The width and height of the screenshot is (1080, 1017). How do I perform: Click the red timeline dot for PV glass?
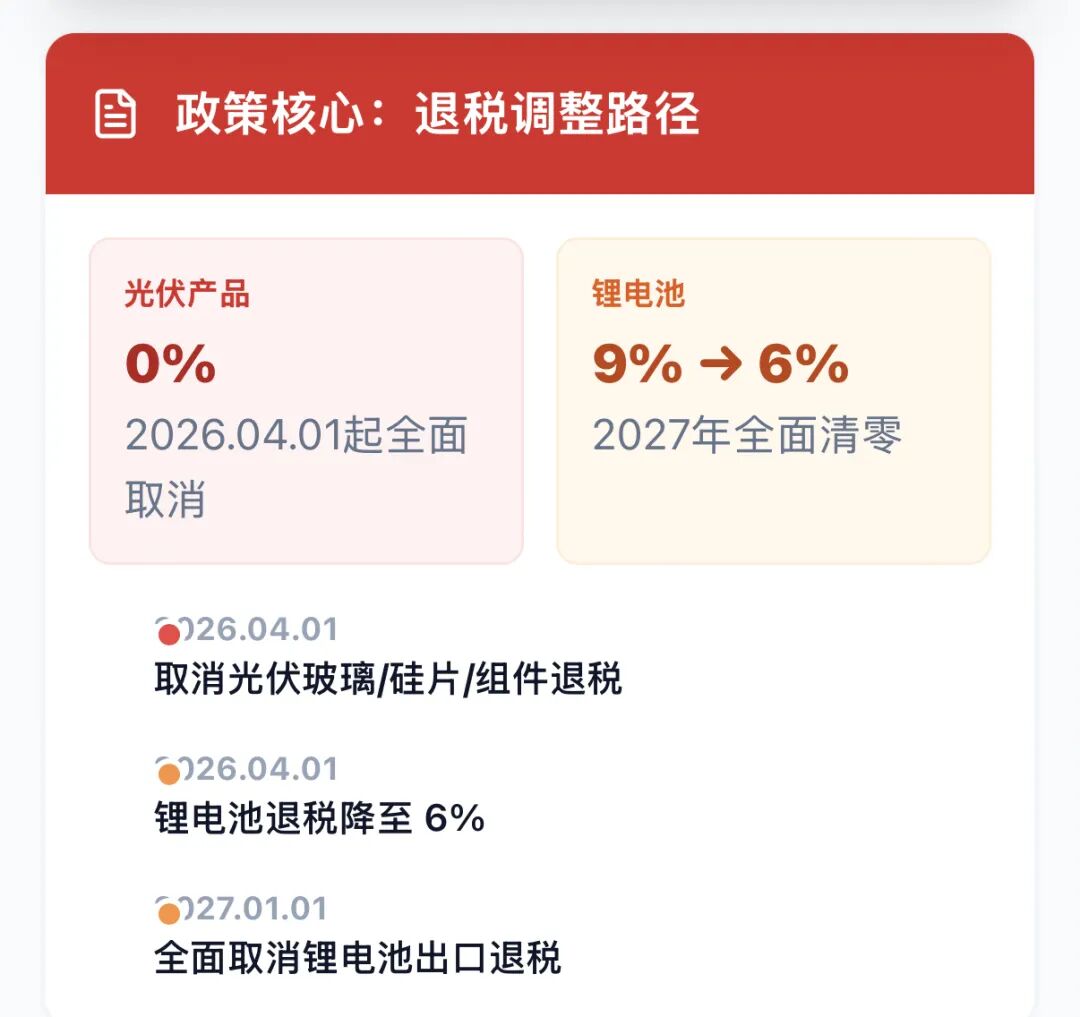[x=169, y=634]
